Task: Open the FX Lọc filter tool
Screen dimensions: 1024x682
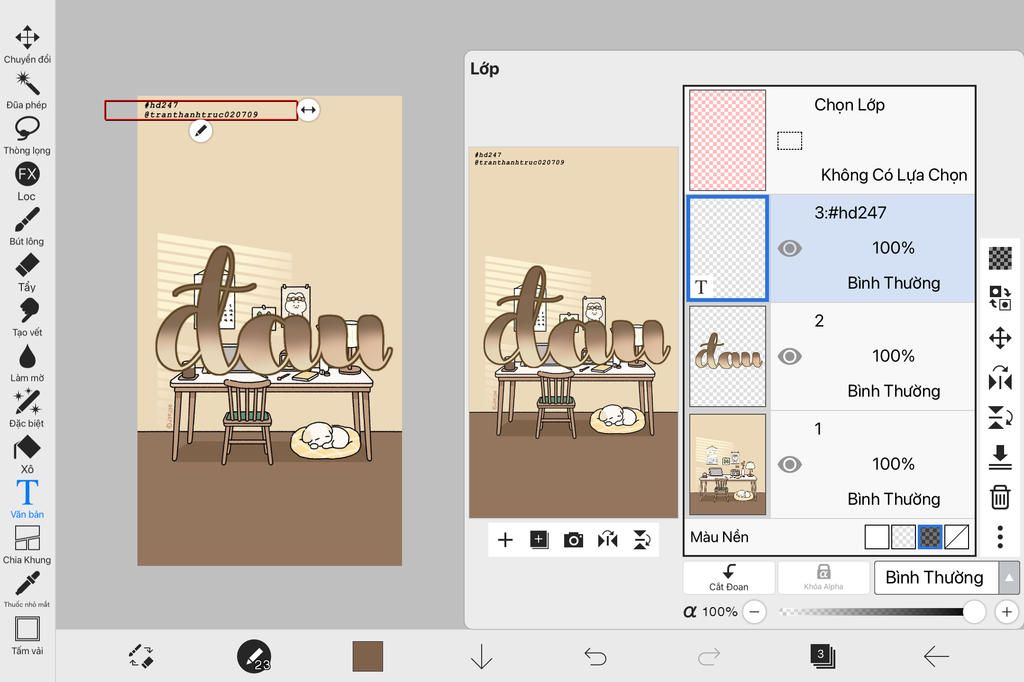Action: coord(27,182)
